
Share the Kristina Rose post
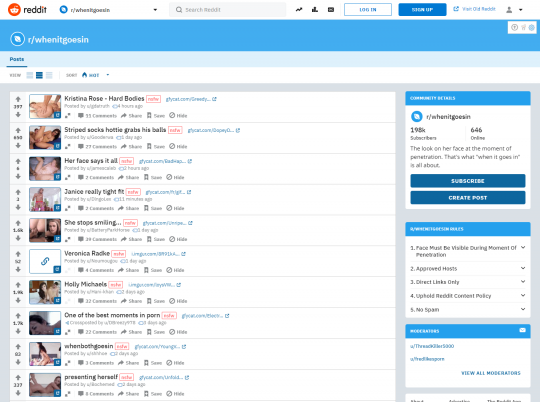(131, 116)
